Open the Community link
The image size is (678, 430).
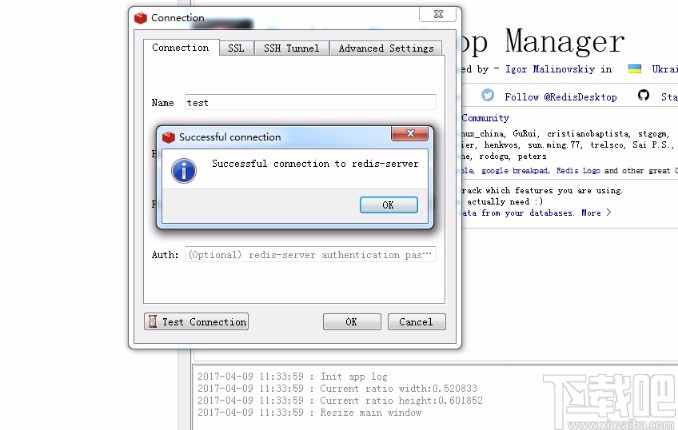(x=485, y=118)
